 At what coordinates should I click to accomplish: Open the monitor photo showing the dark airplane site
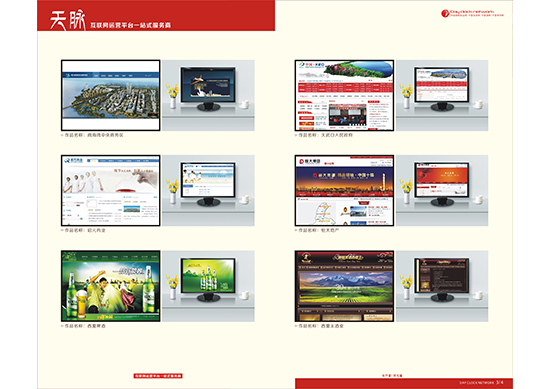(x=208, y=95)
